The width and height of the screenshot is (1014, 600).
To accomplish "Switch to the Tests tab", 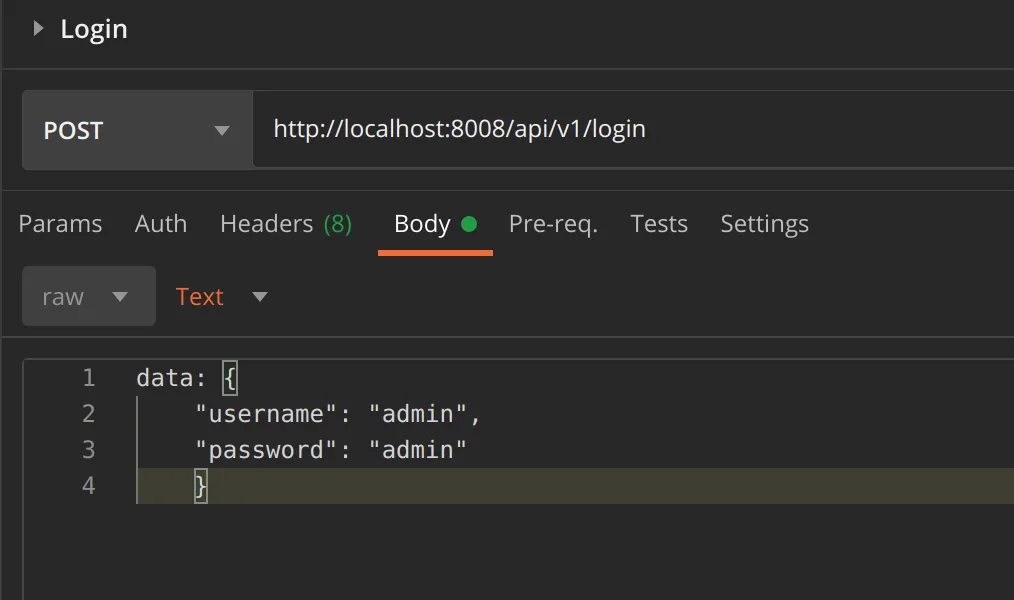I will point(659,224).
